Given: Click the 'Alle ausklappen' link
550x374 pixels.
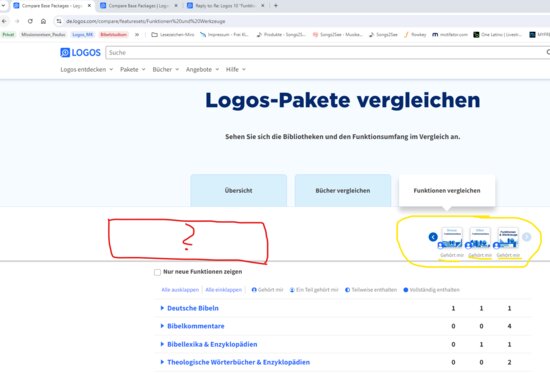Looking at the screenshot, I should pyautogui.click(x=180, y=290).
